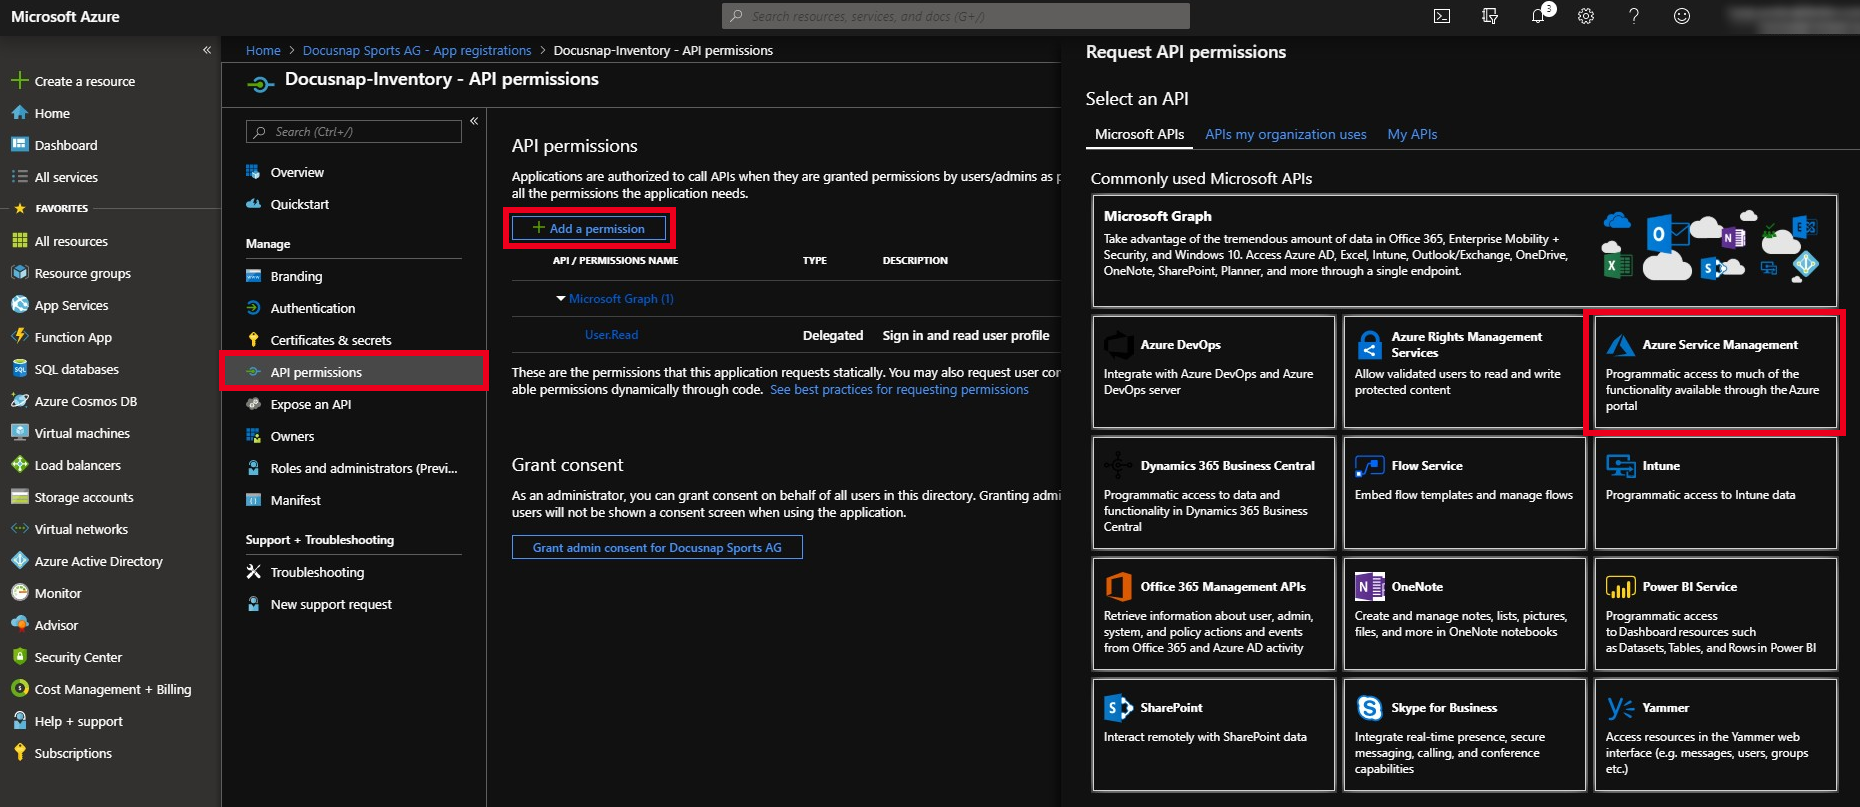The width and height of the screenshot is (1860, 807).
Task: Open portal settings gear icon
Action: tap(1586, 16)
